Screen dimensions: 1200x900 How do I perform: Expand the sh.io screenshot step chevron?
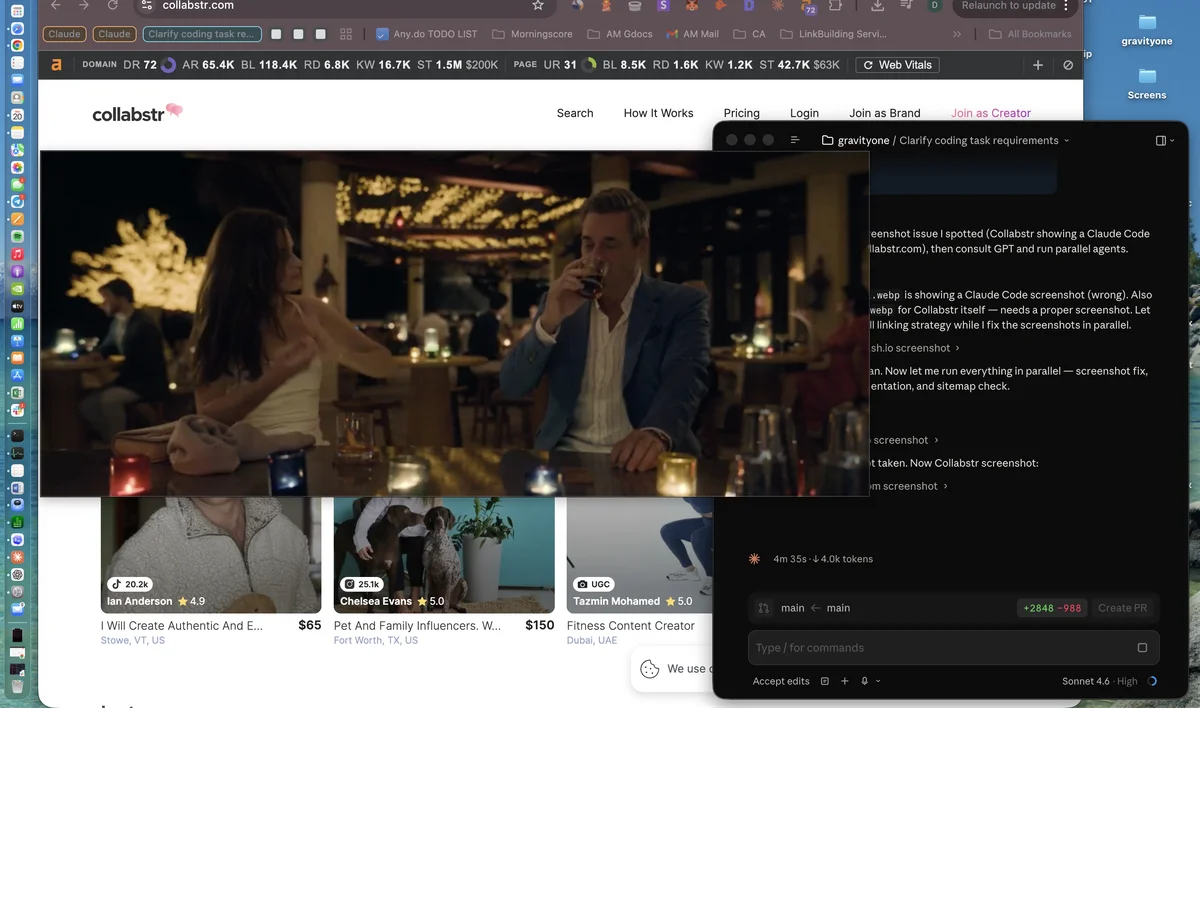tap(957, 348)
